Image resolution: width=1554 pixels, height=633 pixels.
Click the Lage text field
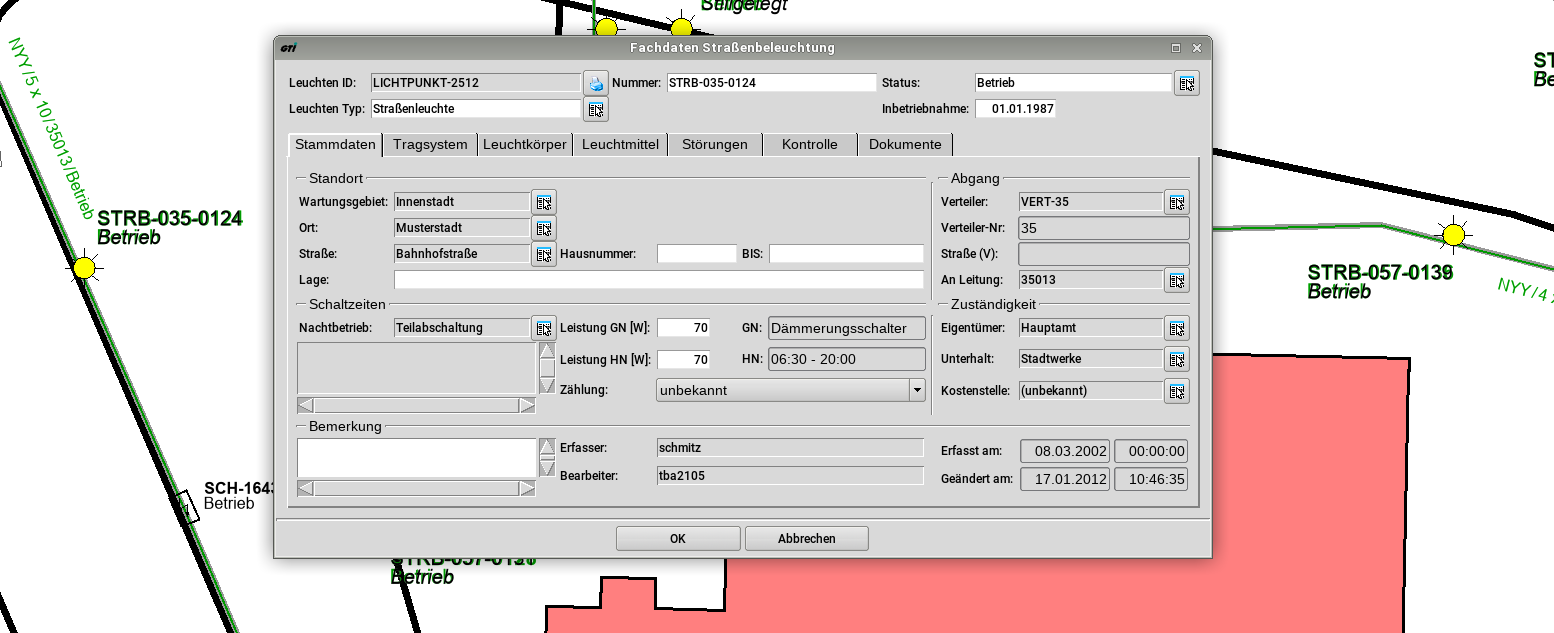click(x=658, y=280)
